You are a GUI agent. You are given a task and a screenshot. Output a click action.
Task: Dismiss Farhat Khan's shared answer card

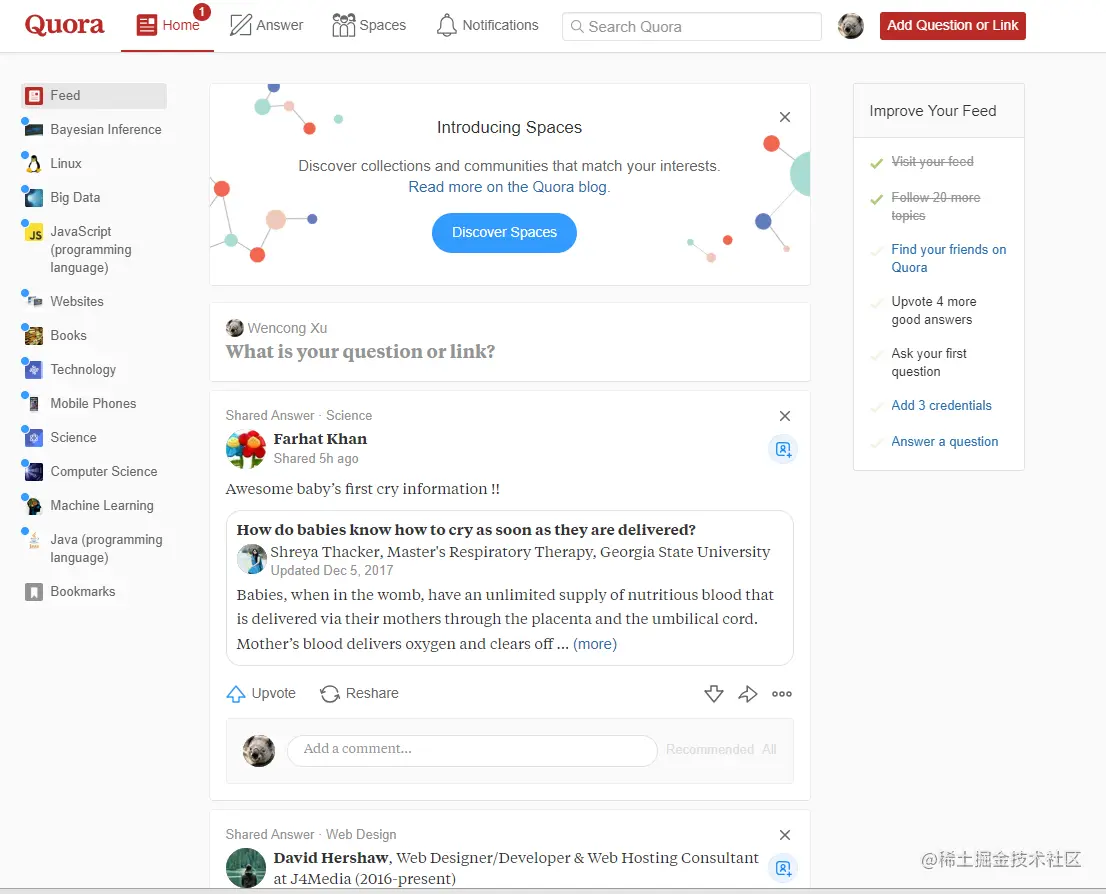pyautogui.click(x=784, y=416)
